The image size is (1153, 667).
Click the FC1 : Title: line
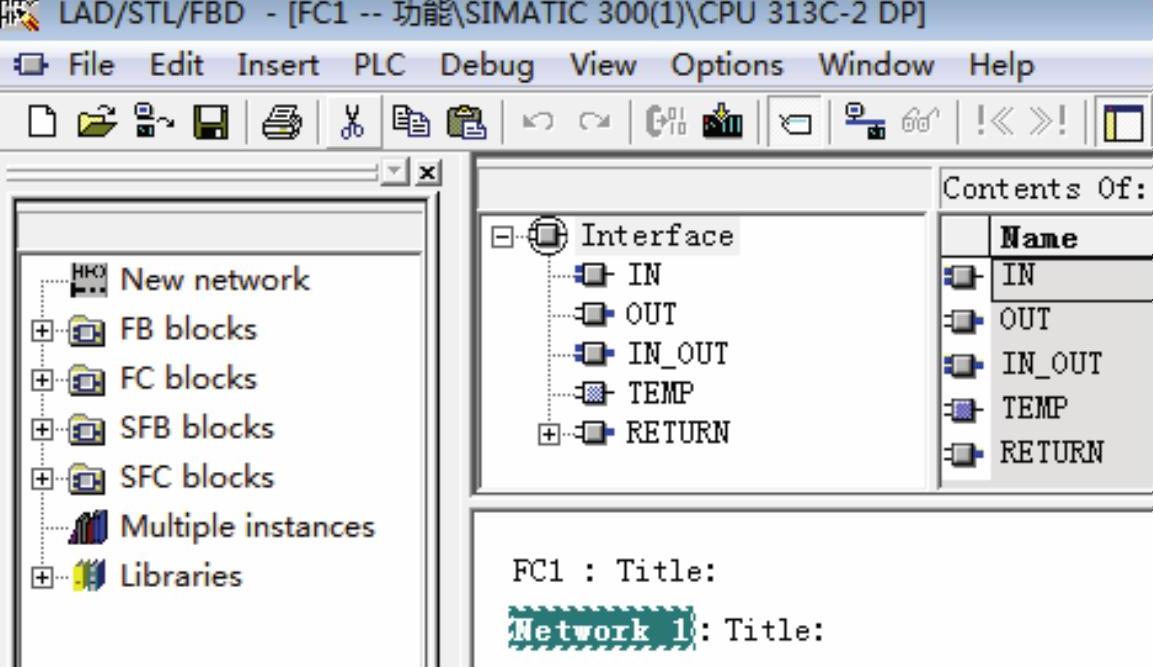click(614, 571)
